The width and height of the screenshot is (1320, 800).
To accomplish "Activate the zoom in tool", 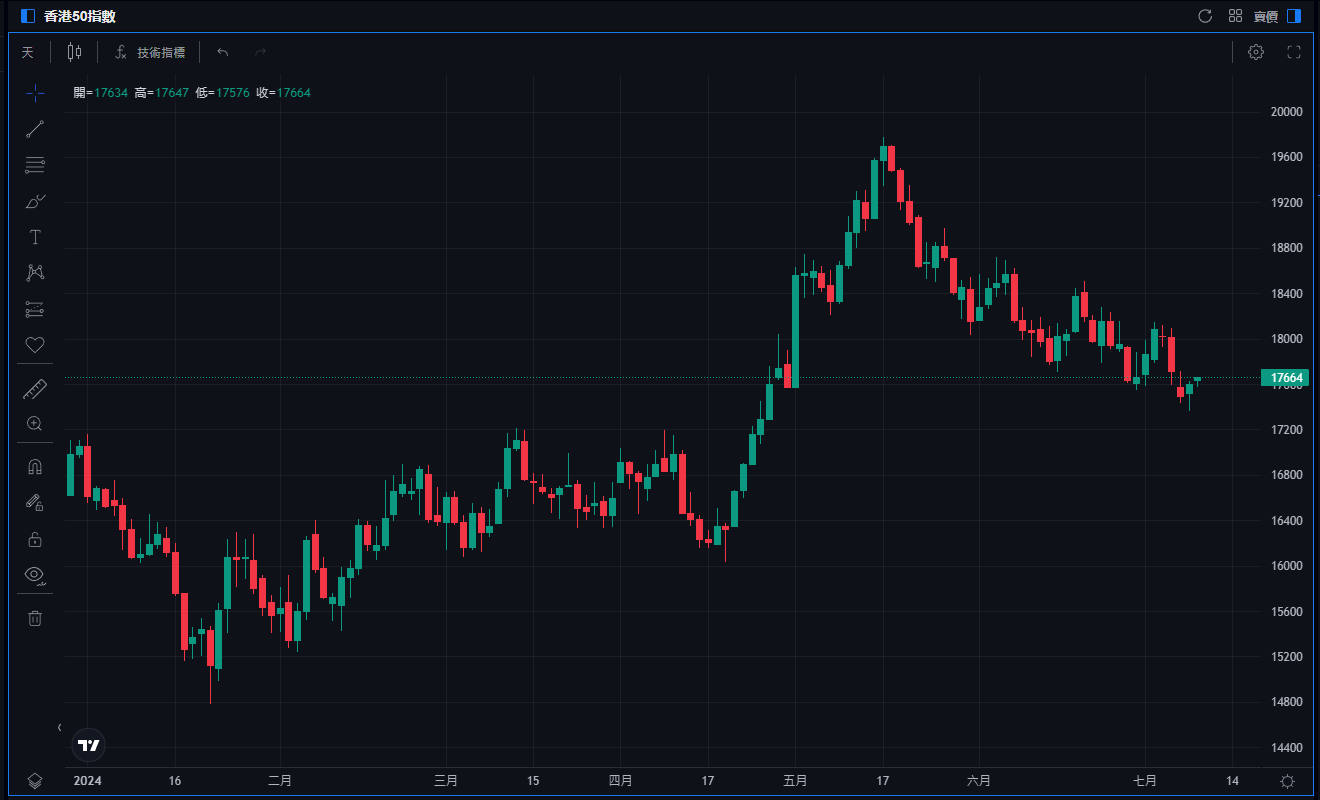I will [x=35, y=424].
